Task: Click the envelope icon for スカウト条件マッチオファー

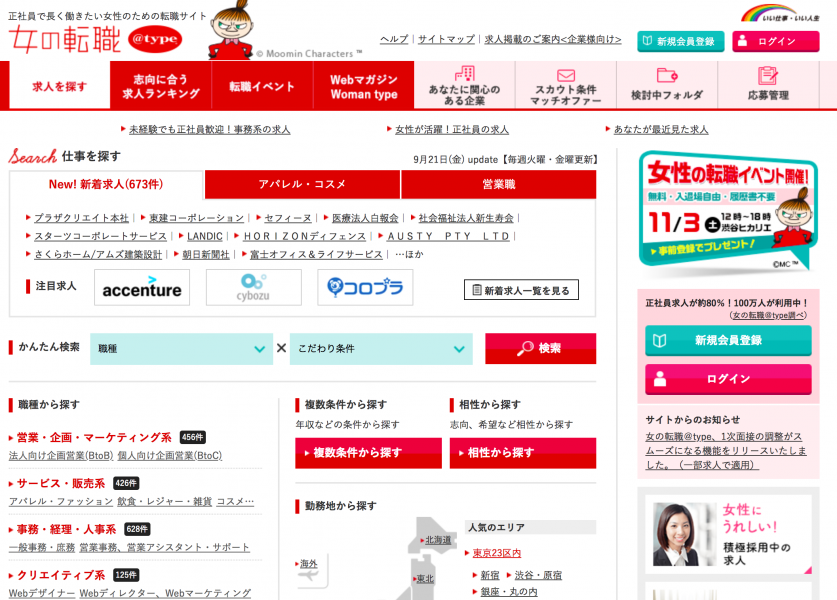Action: (566, 75)
